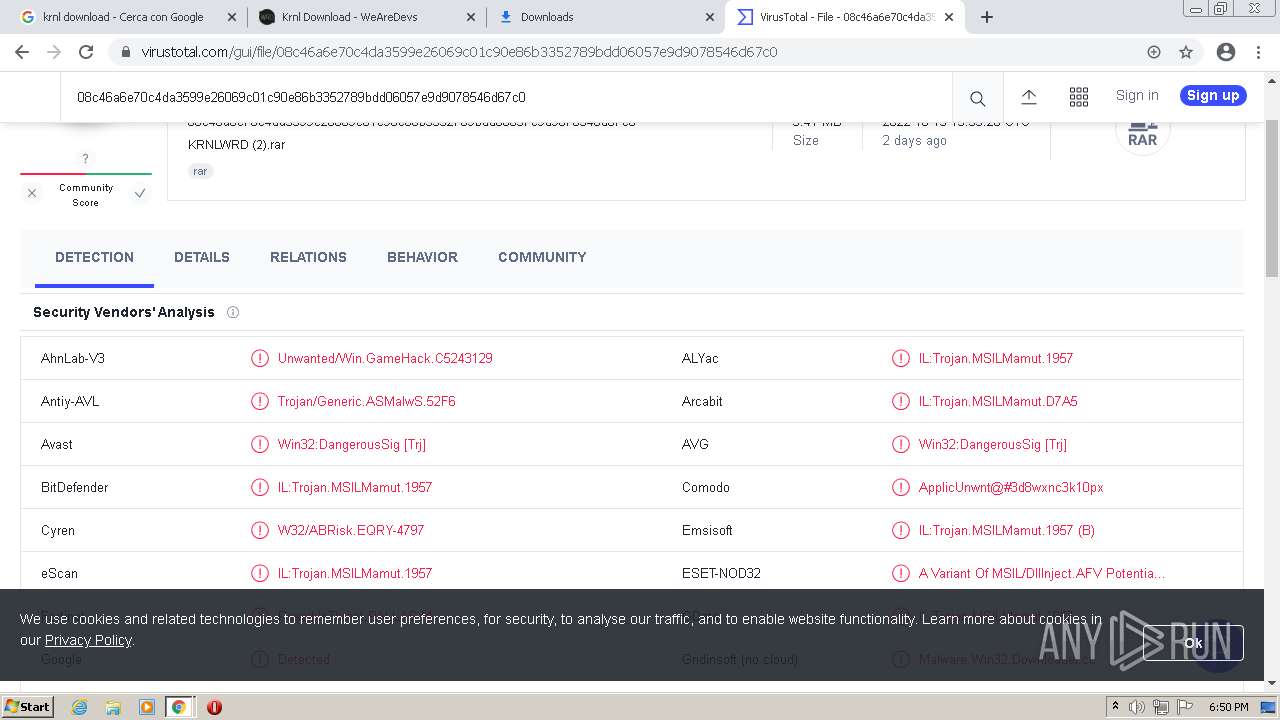Click the ESET-NOD32 detection alert icon
The image size is (1280, 720).
[901, 573]
